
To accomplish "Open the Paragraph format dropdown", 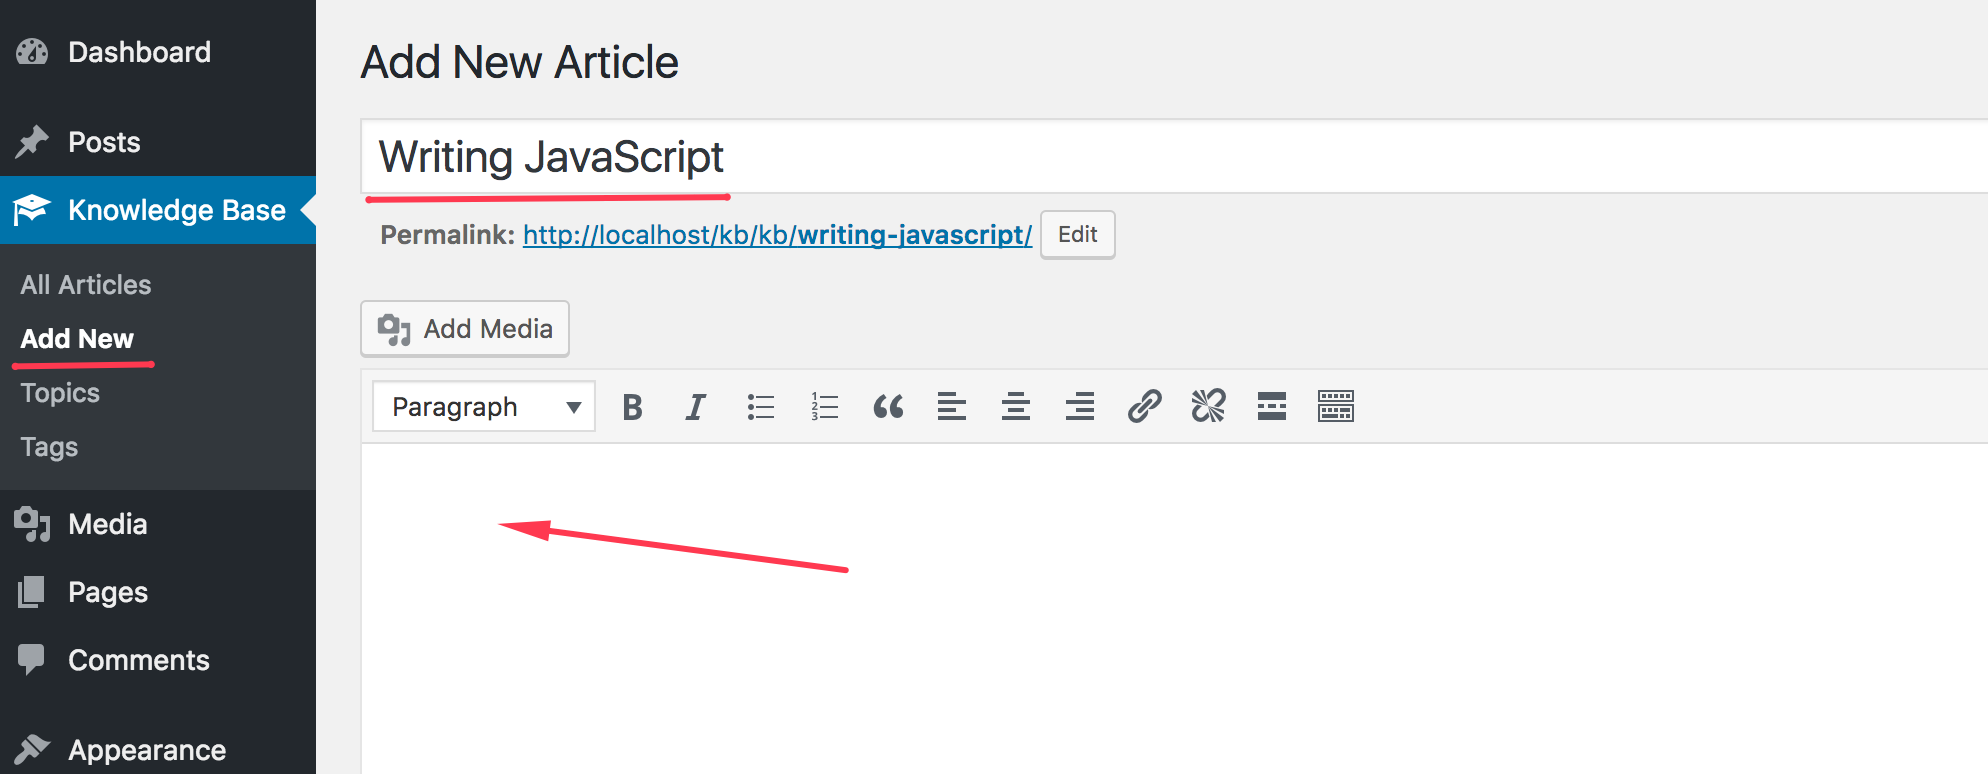I will click(484, 407).
